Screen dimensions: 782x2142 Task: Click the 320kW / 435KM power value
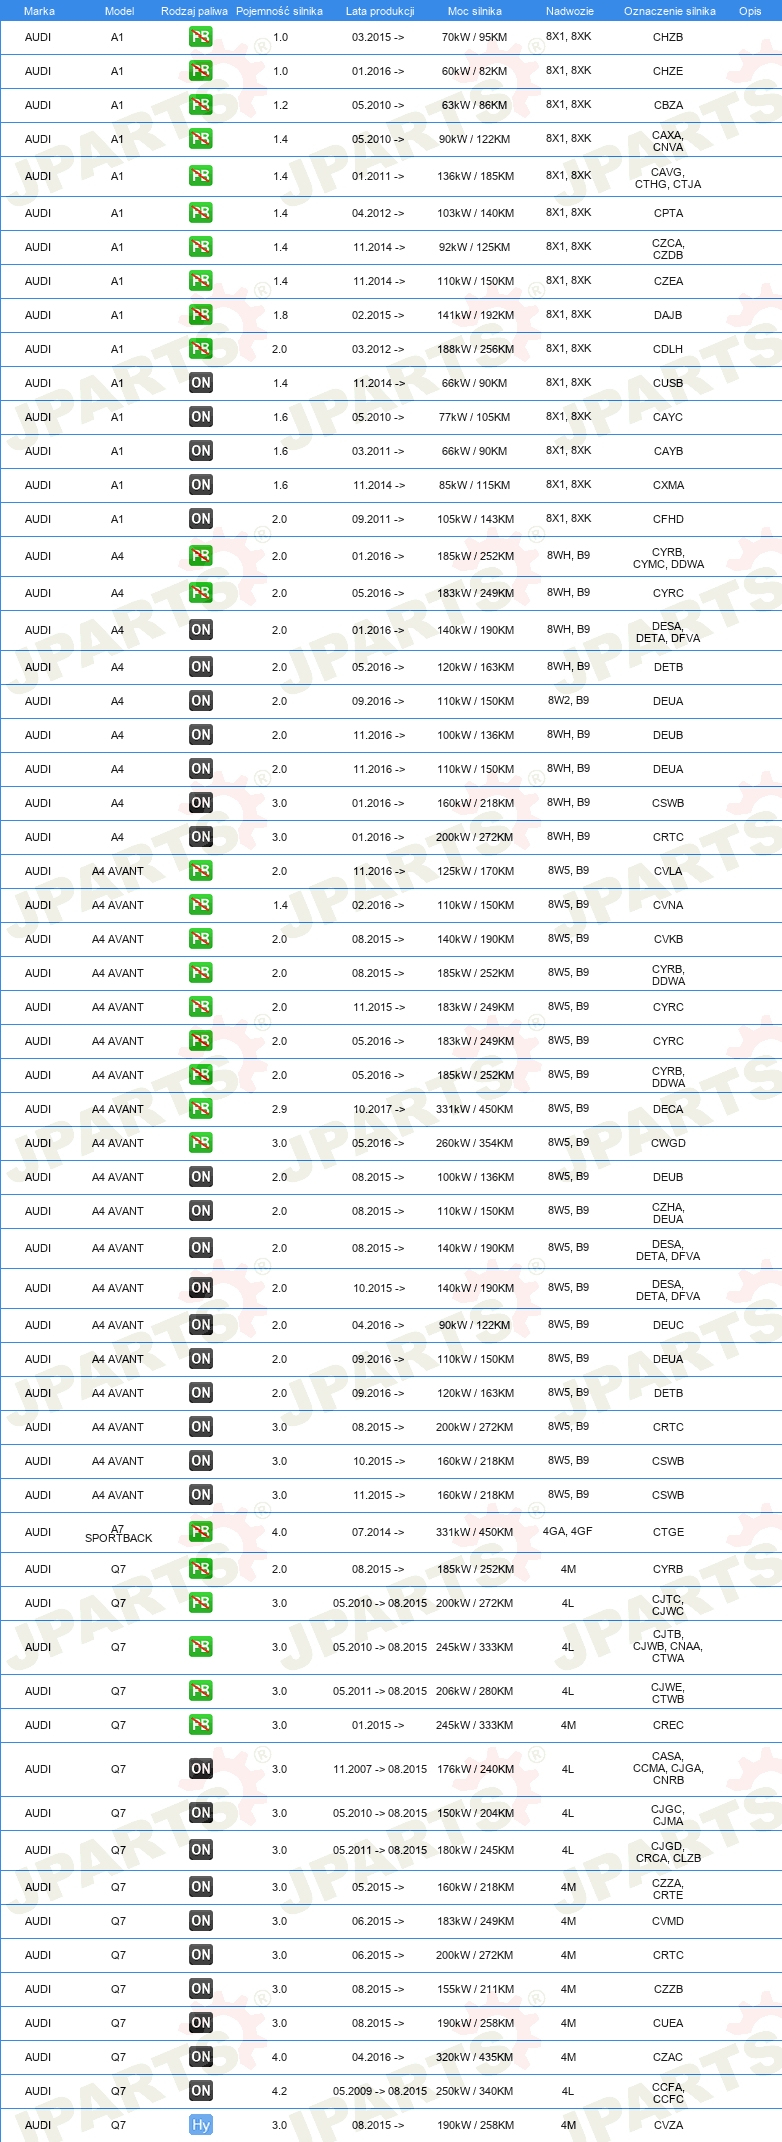click(474, 2057)
